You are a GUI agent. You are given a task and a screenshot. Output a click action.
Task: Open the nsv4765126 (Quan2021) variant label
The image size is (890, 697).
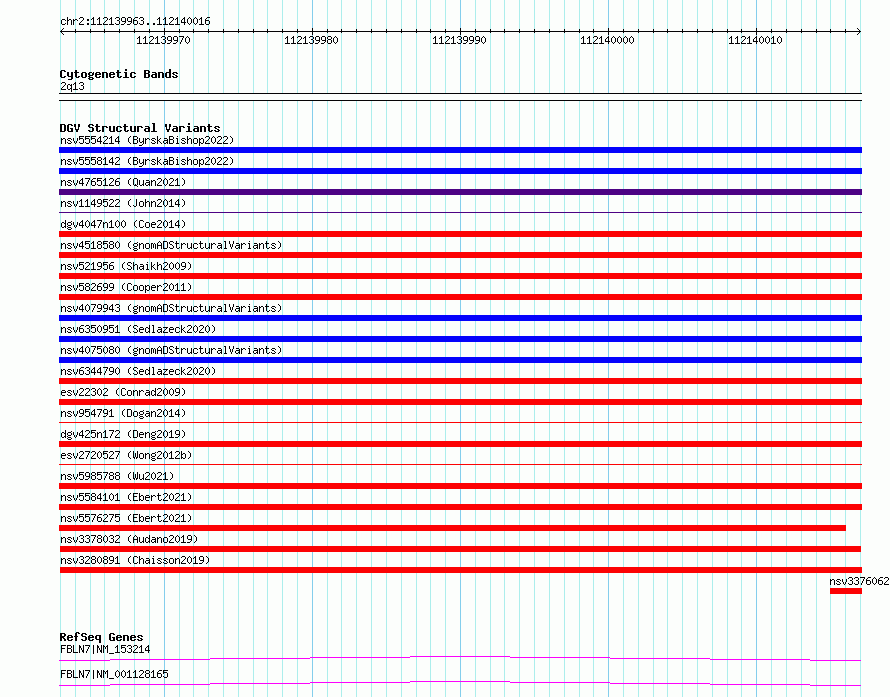click(x=123, y=182)
